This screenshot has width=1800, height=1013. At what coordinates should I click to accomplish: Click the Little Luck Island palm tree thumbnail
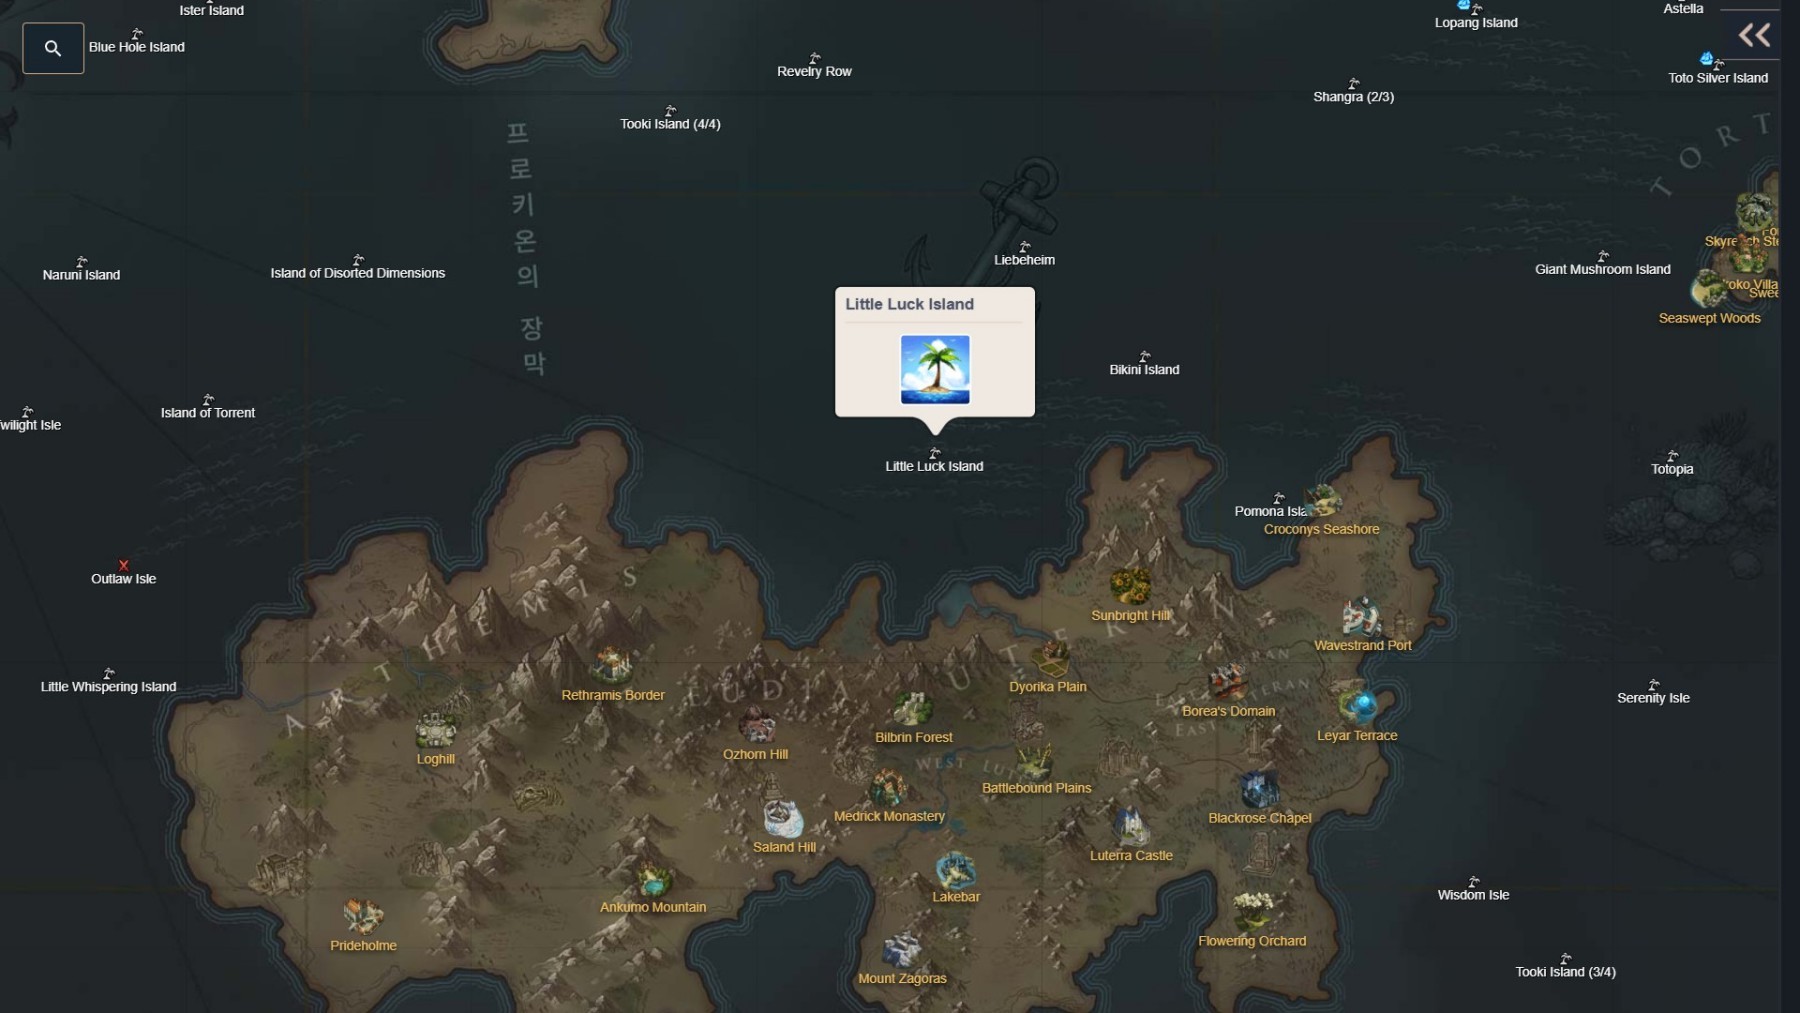(935, 369)
